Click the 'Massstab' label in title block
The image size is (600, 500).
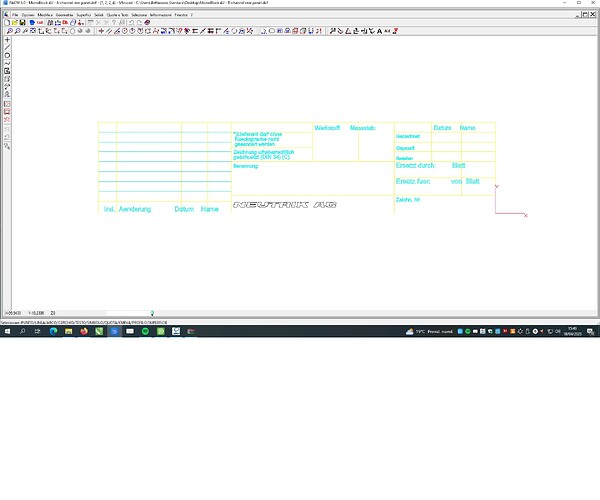362,128
